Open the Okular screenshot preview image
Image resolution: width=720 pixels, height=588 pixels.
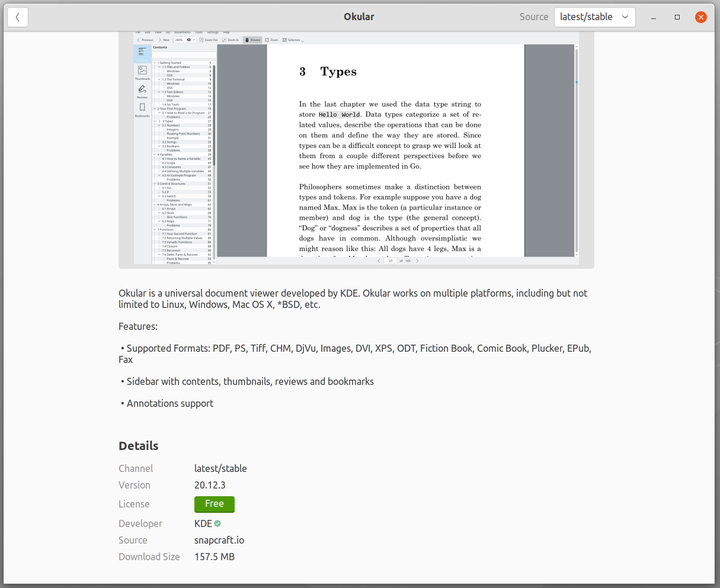pos(356,149)
